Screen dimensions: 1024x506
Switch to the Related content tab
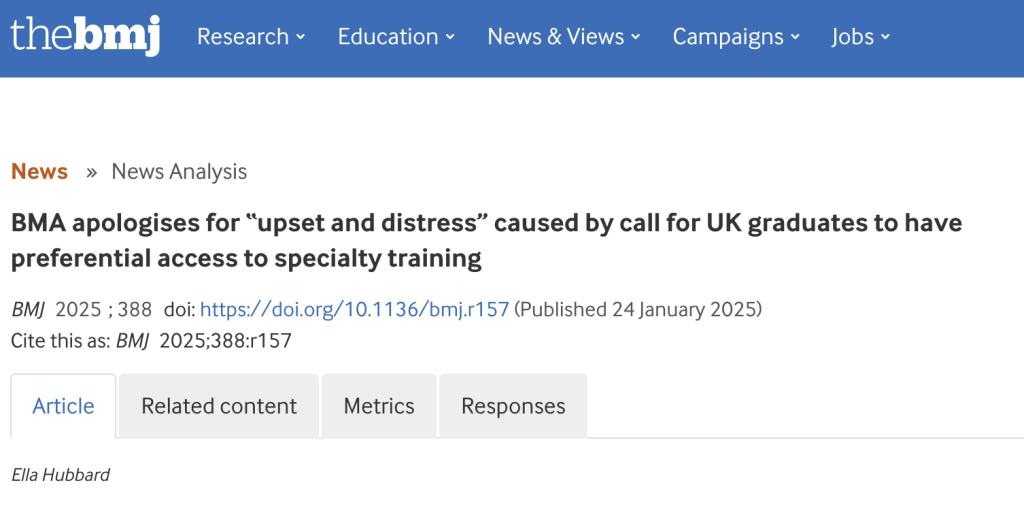[x=219, y=406]
